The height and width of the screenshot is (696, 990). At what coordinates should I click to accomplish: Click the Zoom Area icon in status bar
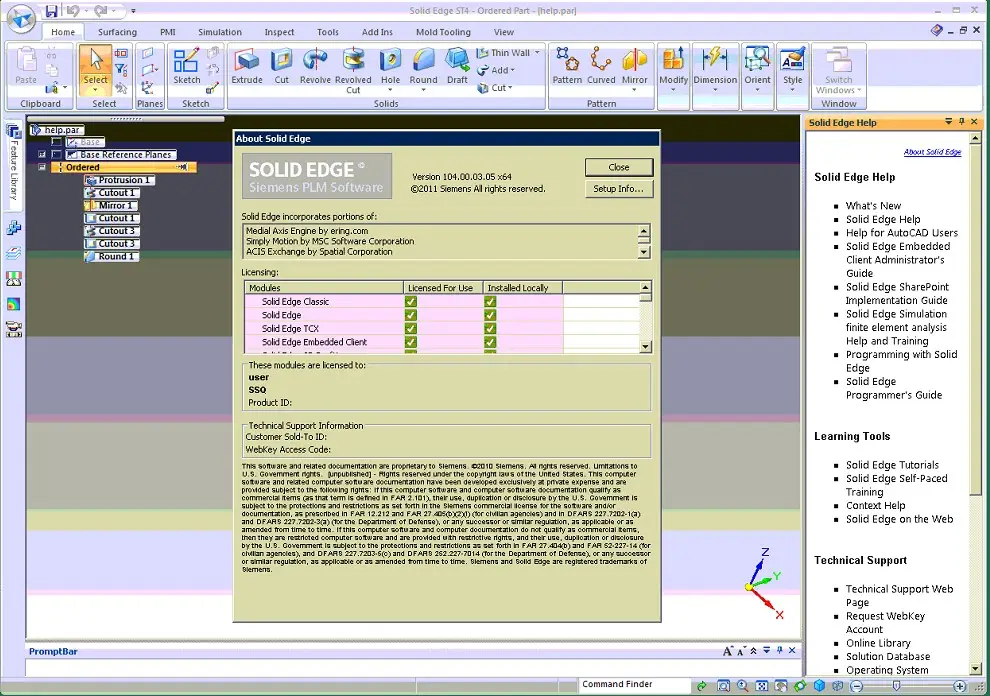[723, 686]
